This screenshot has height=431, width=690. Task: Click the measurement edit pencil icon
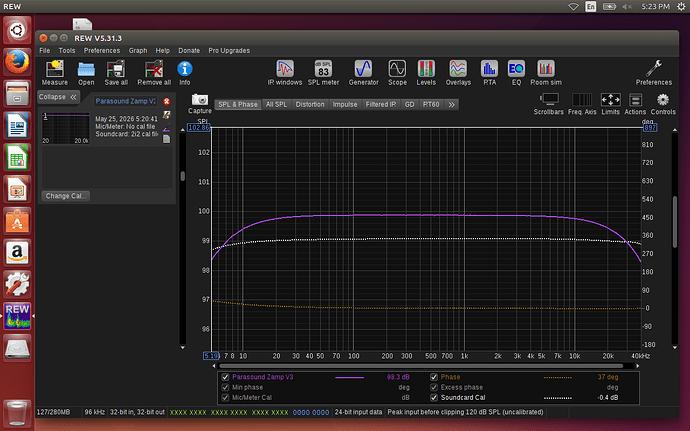(166, 115)
